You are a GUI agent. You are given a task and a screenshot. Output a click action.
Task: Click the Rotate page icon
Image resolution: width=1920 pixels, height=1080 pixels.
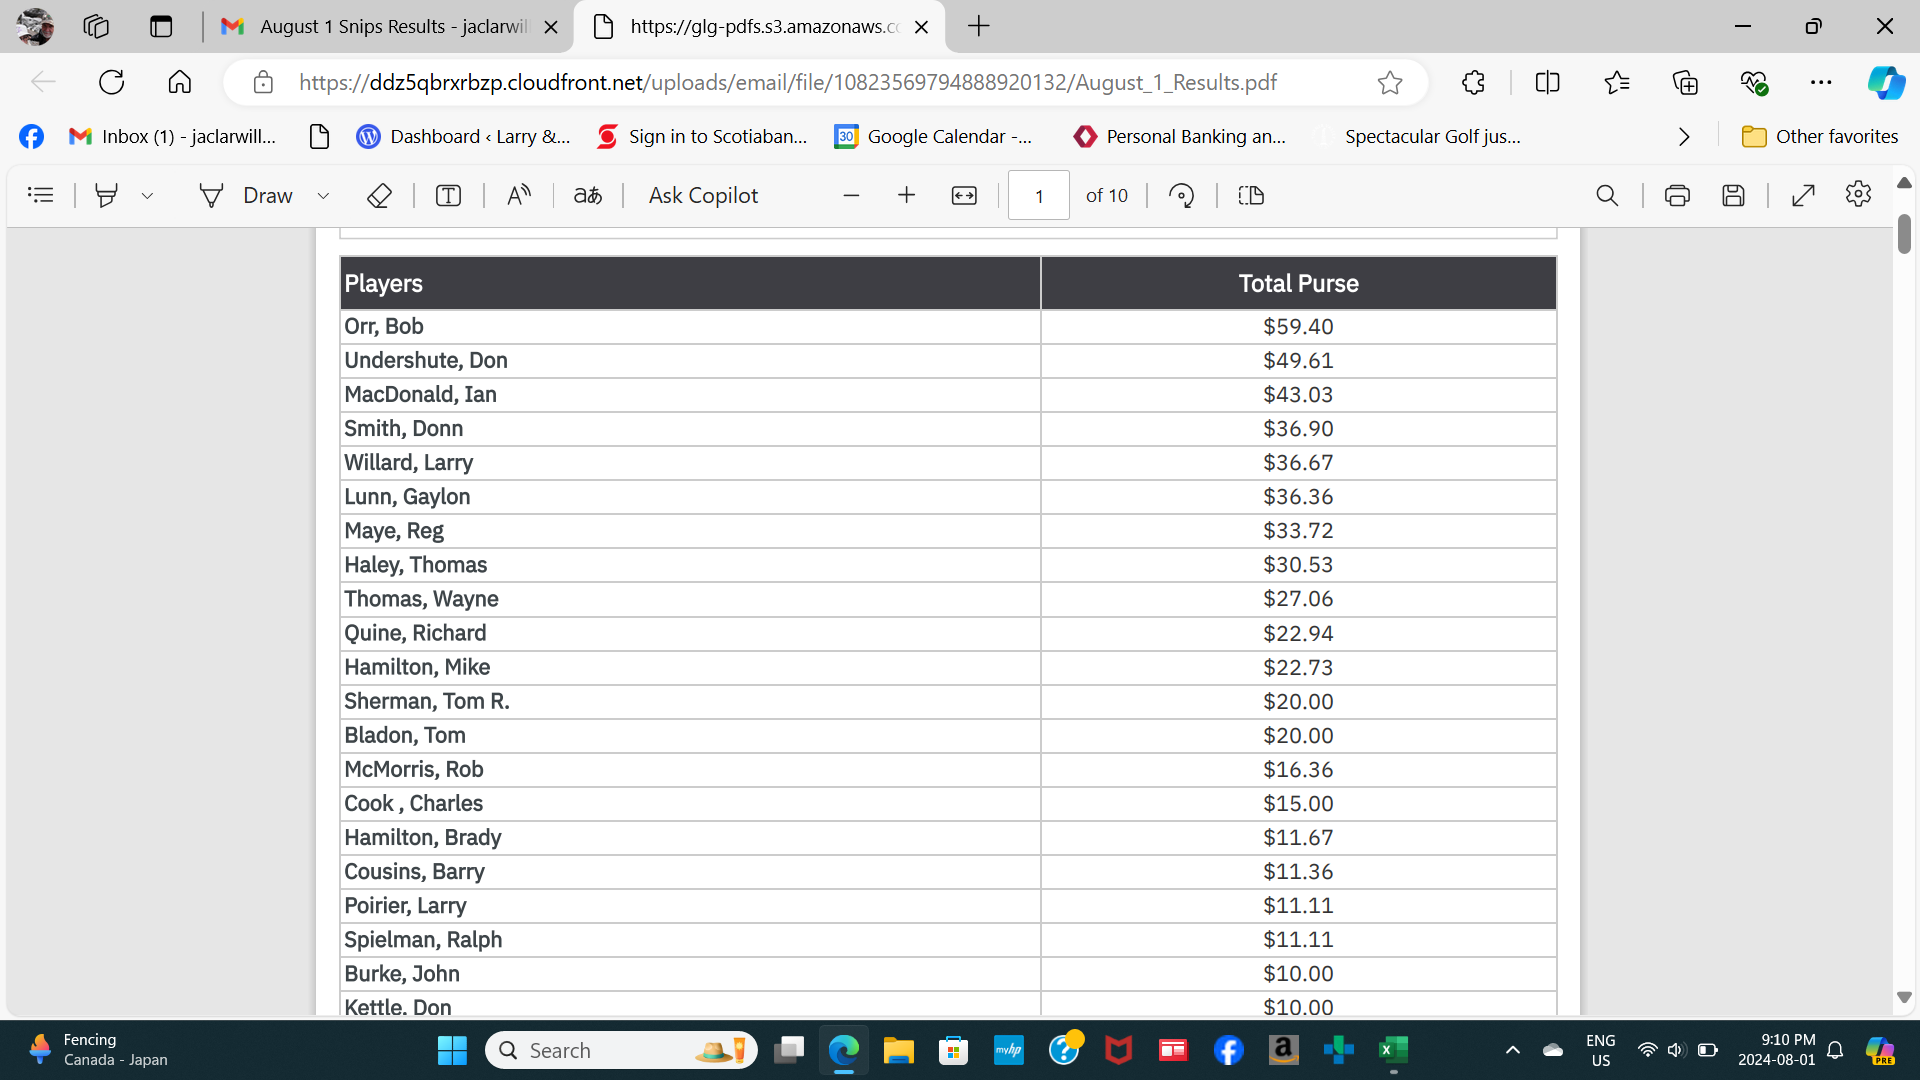click(1181, 196)
